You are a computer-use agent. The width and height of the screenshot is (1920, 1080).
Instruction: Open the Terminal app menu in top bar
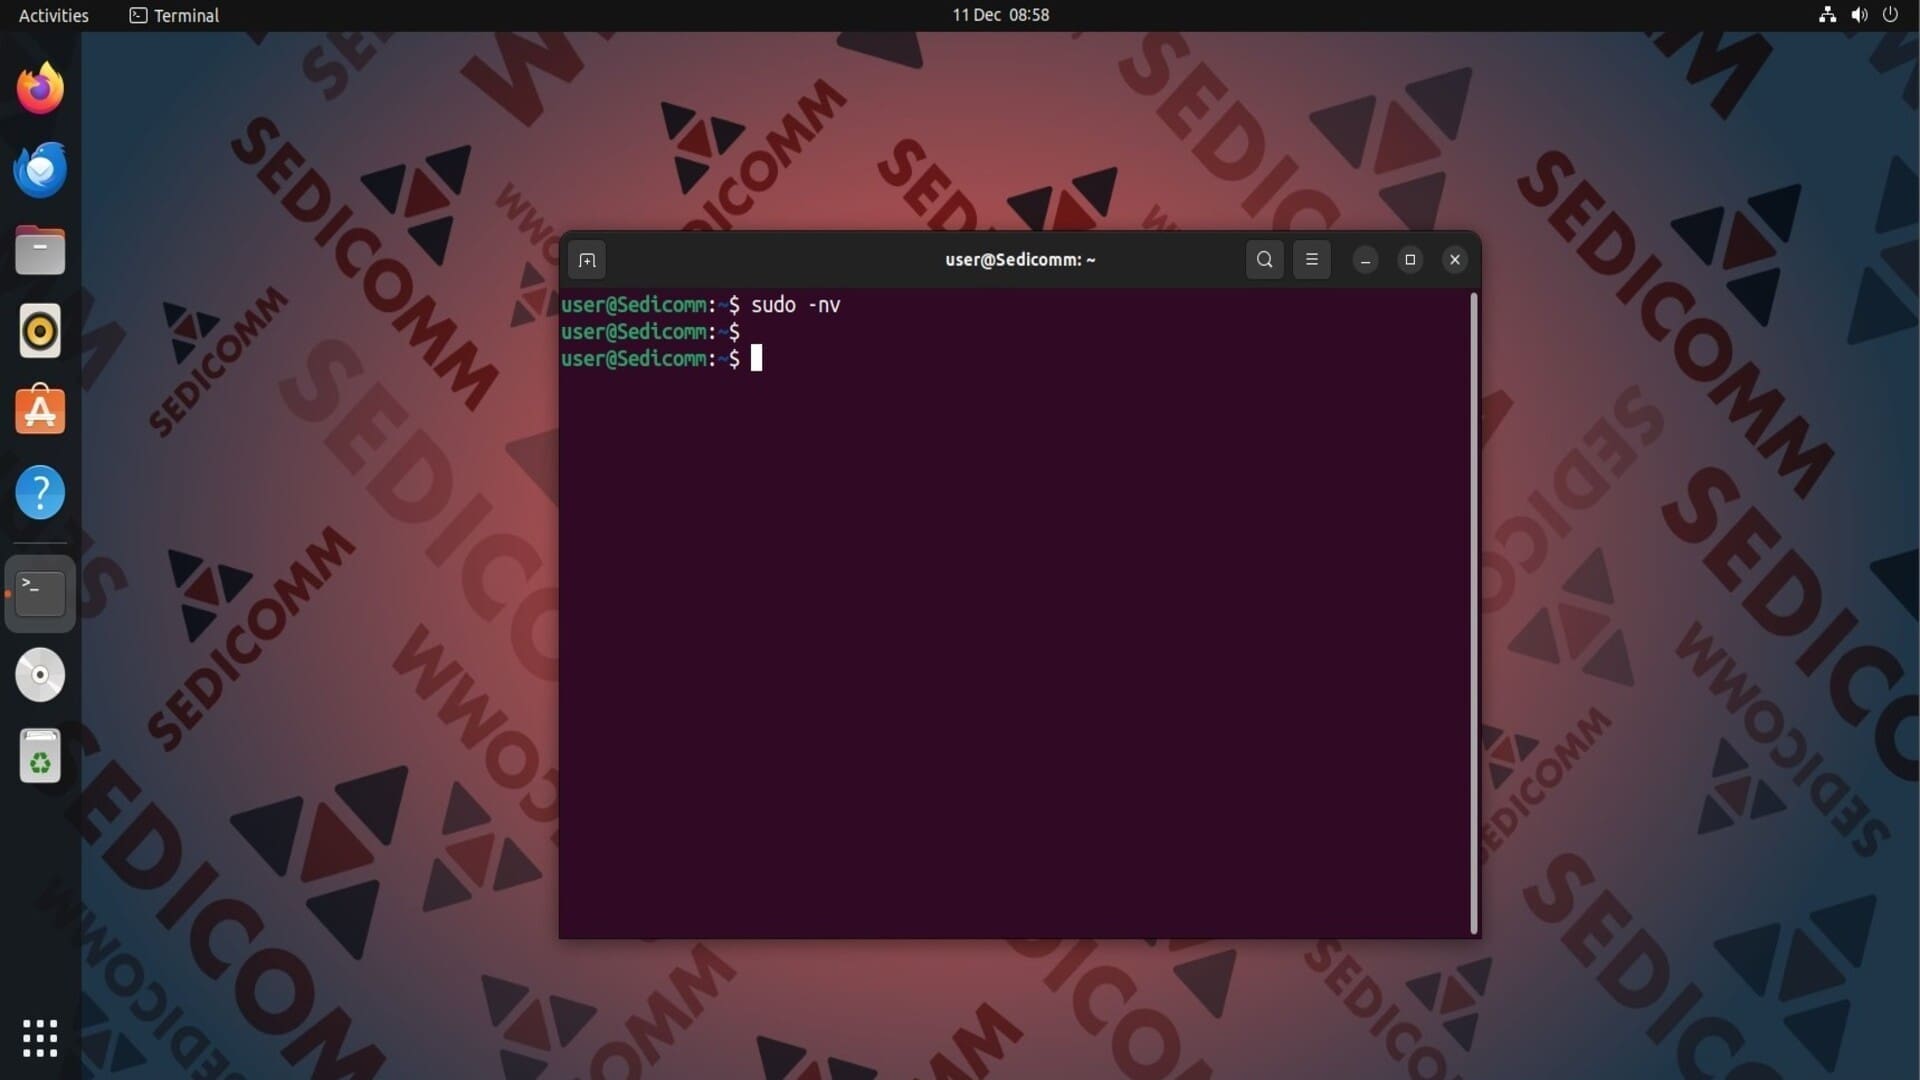[x=174, y=15]
